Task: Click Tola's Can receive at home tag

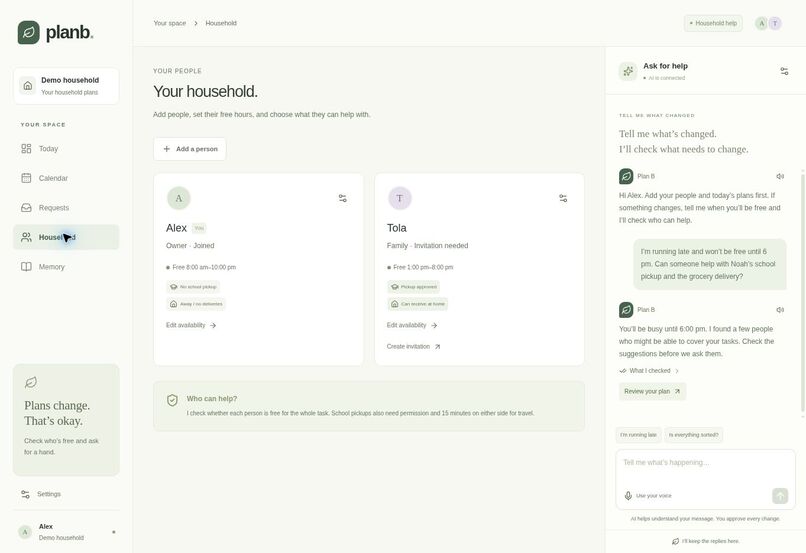Action: pos(417,304)
